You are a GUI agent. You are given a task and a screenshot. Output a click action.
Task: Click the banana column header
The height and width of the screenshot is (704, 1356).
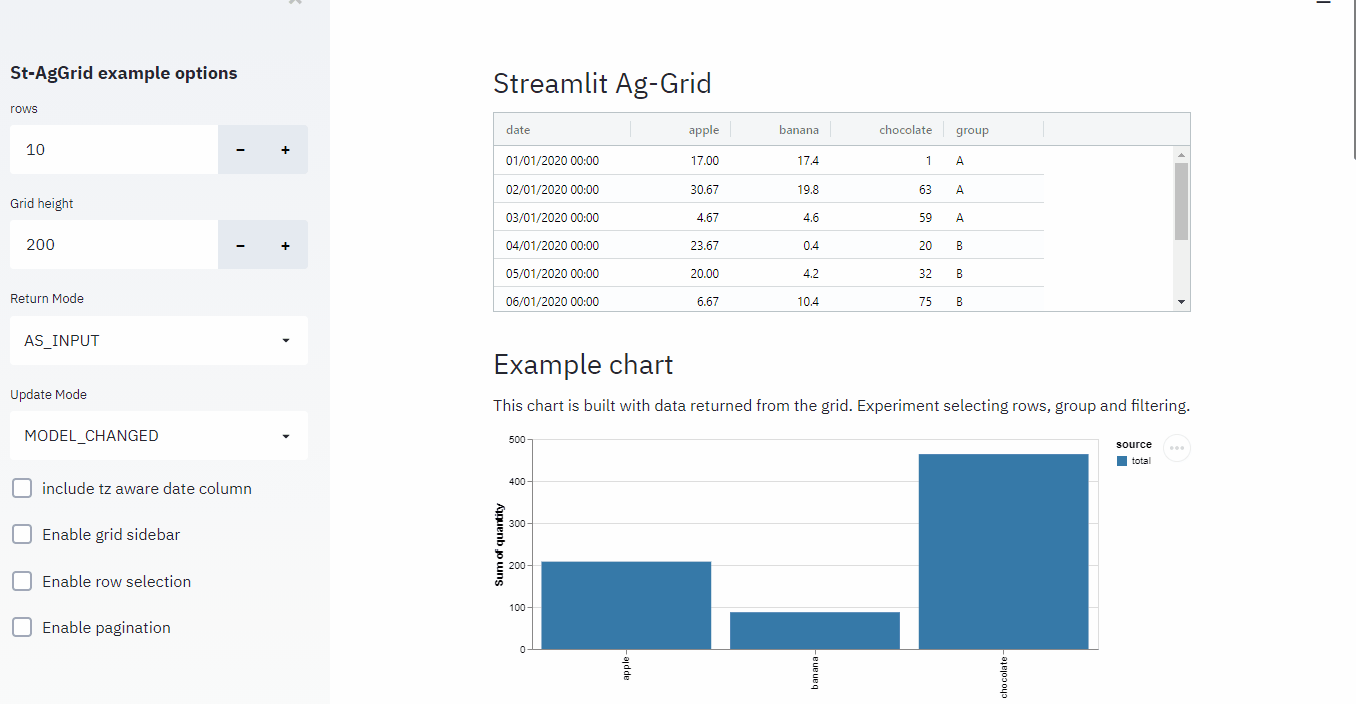tap(798, 130)
